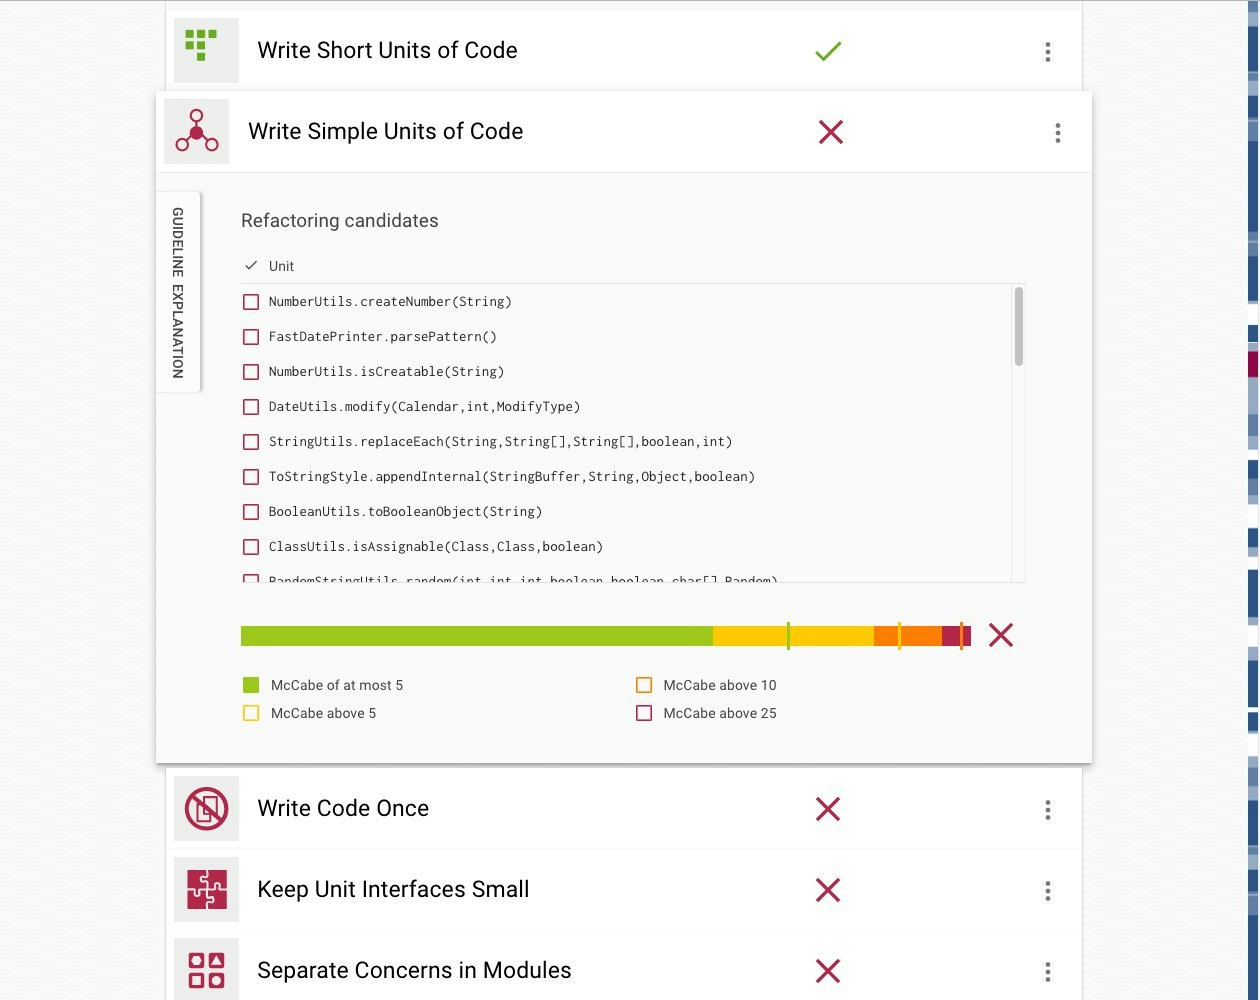Open three-dot menu for Keep Unit Interfaces Small

click(x=1047, y=889)
